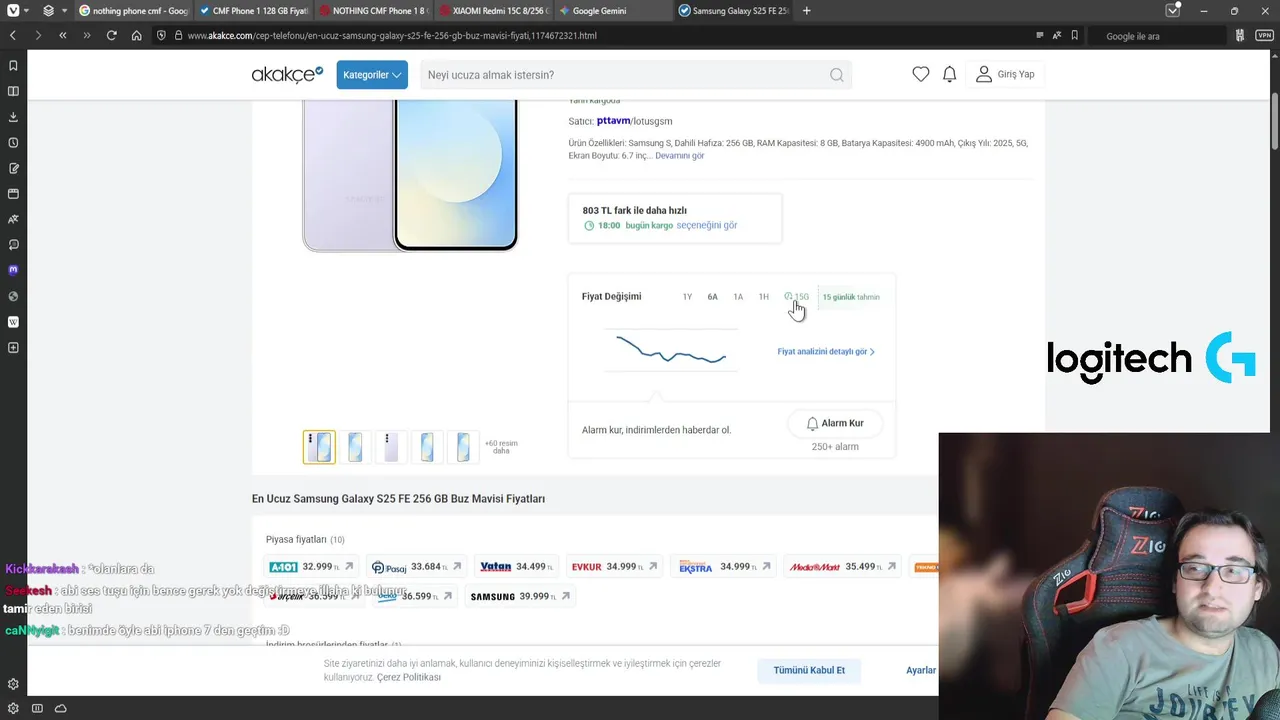Open Reading List panel in sidebar
The width and height of the screenshot is (1280, 720).
(13, 91)
